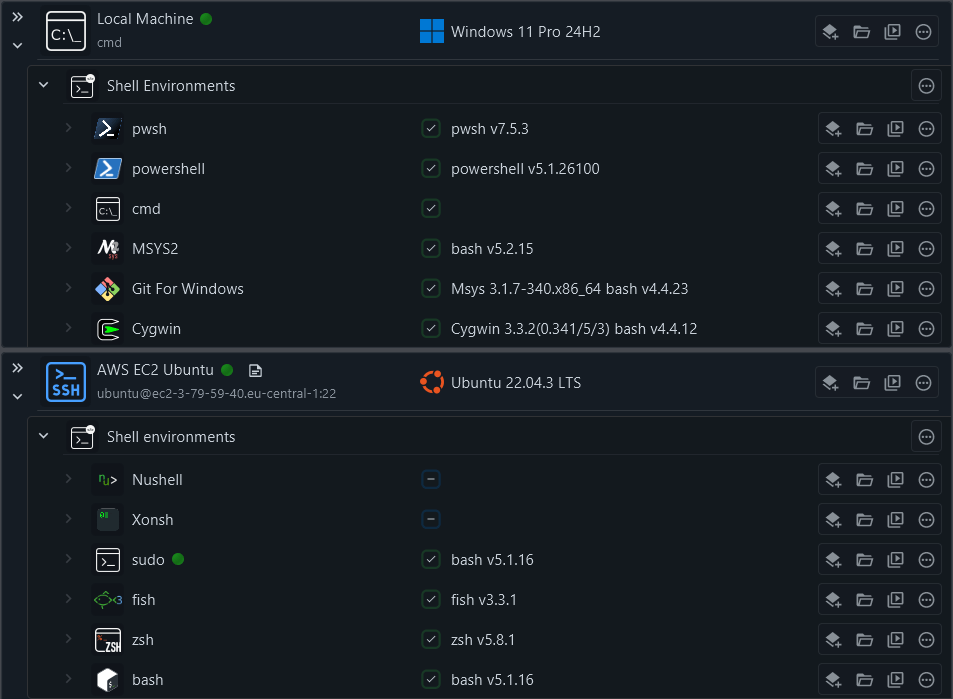The height and width of the screenshot is (699, 953).
Task: Expand all with Local Machine double chevron
Action: (17, 18)
